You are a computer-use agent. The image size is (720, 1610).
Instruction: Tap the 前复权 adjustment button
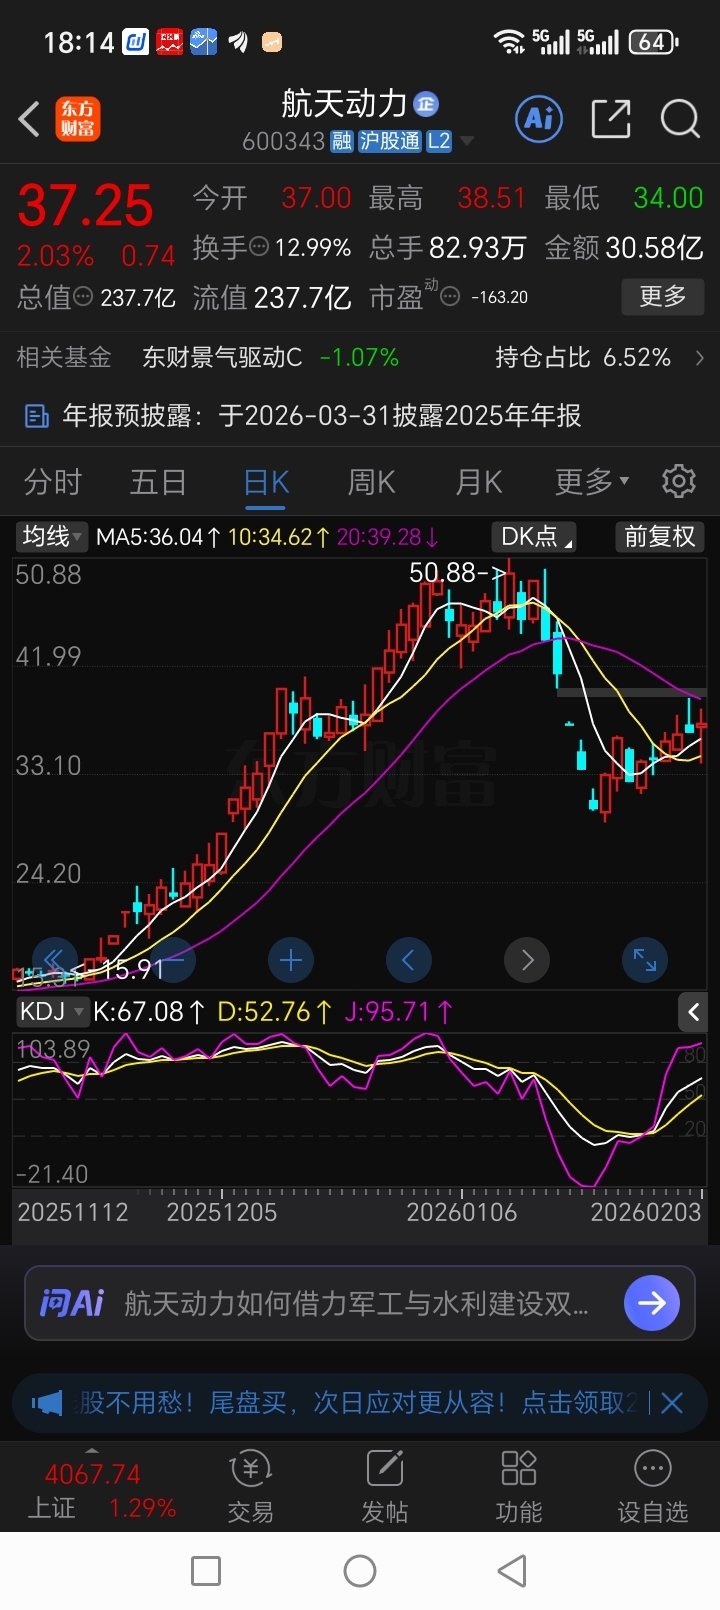pyautogui.click(x=660, y=537)
